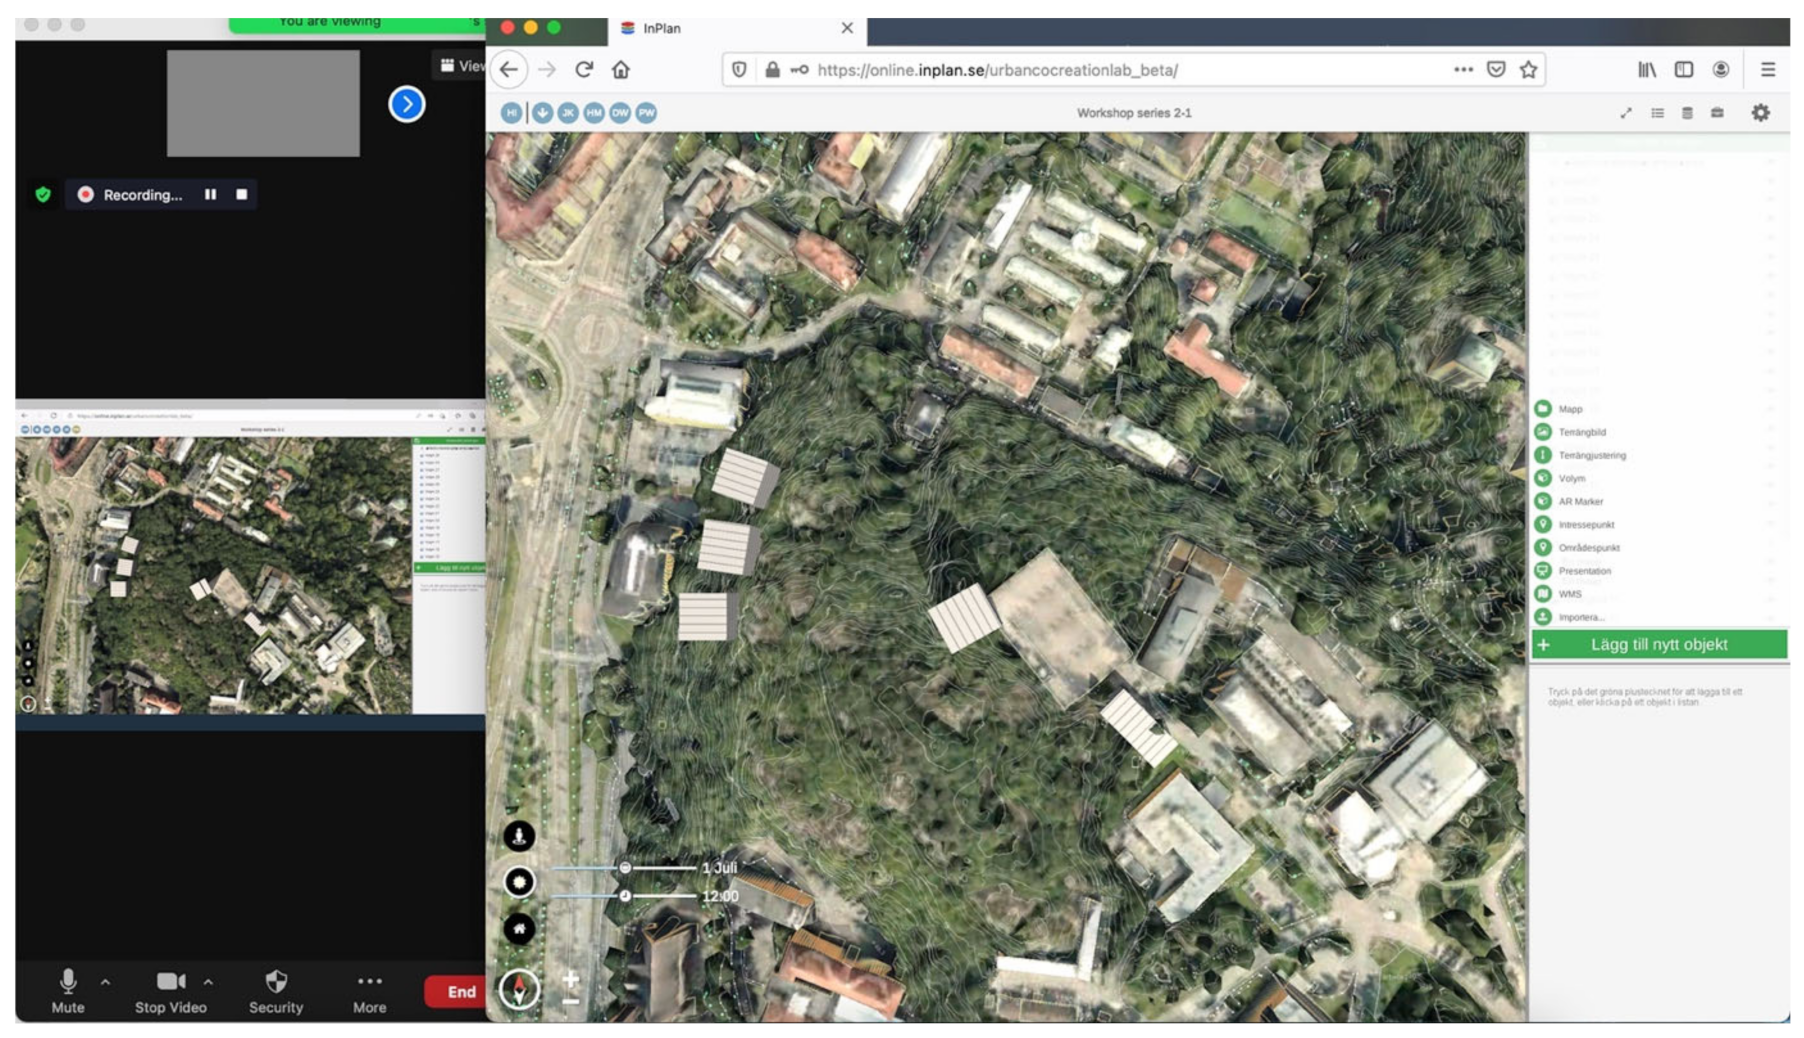Open the Firefox hamburger menu
The image size is (1804, 1038).
pos(1768,70)
